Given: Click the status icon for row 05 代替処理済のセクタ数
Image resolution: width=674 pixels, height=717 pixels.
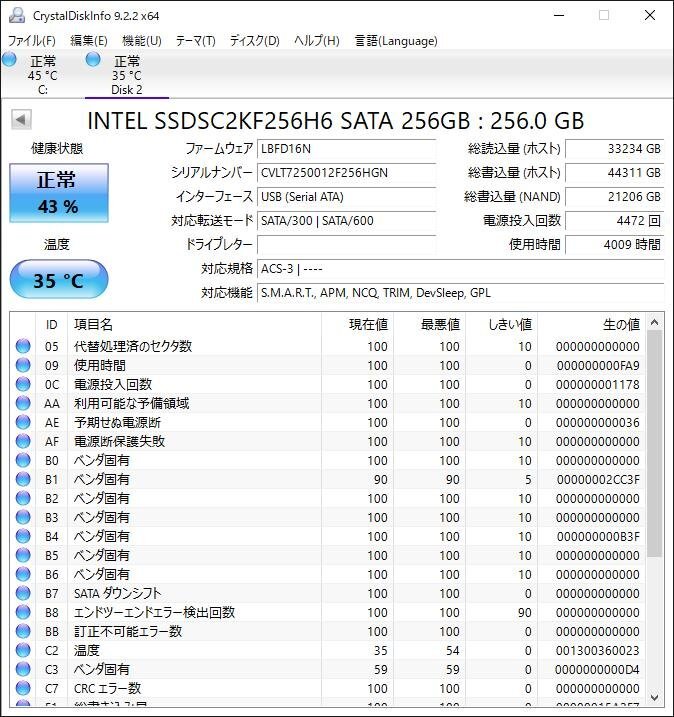Looking at the screenshot, I should point(23,346).
